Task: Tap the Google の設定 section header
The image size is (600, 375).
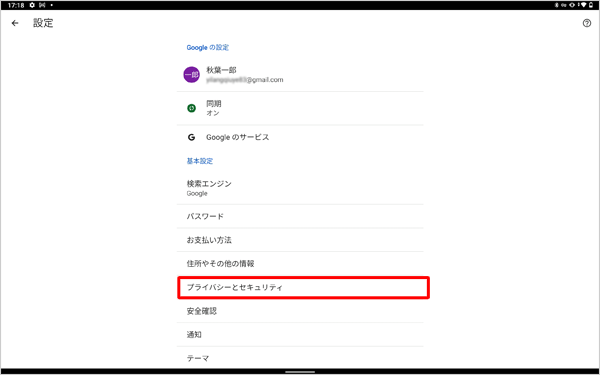Action: click(x=207, y=47)
